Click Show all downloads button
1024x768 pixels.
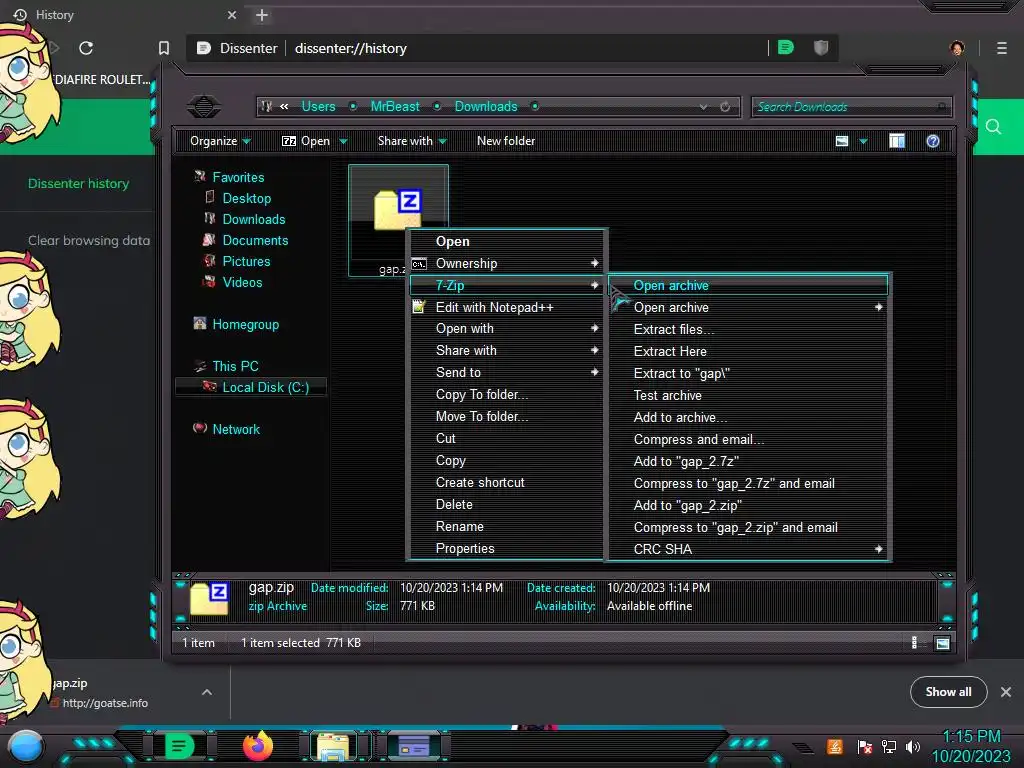coord(948,692)
